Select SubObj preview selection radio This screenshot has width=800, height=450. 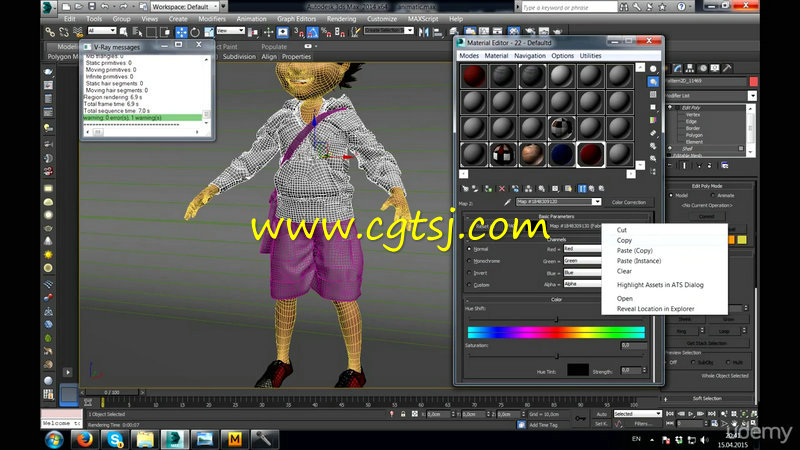tap(693, 362)
